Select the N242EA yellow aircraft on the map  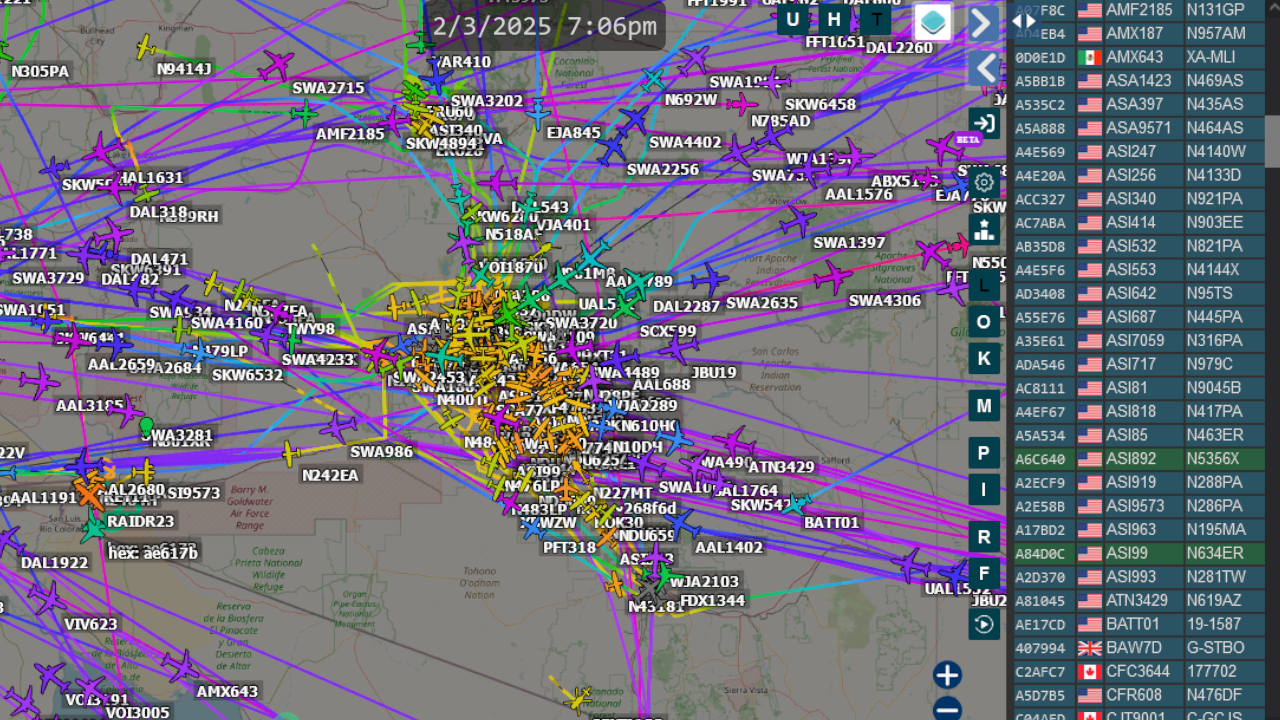coord(290,455)
